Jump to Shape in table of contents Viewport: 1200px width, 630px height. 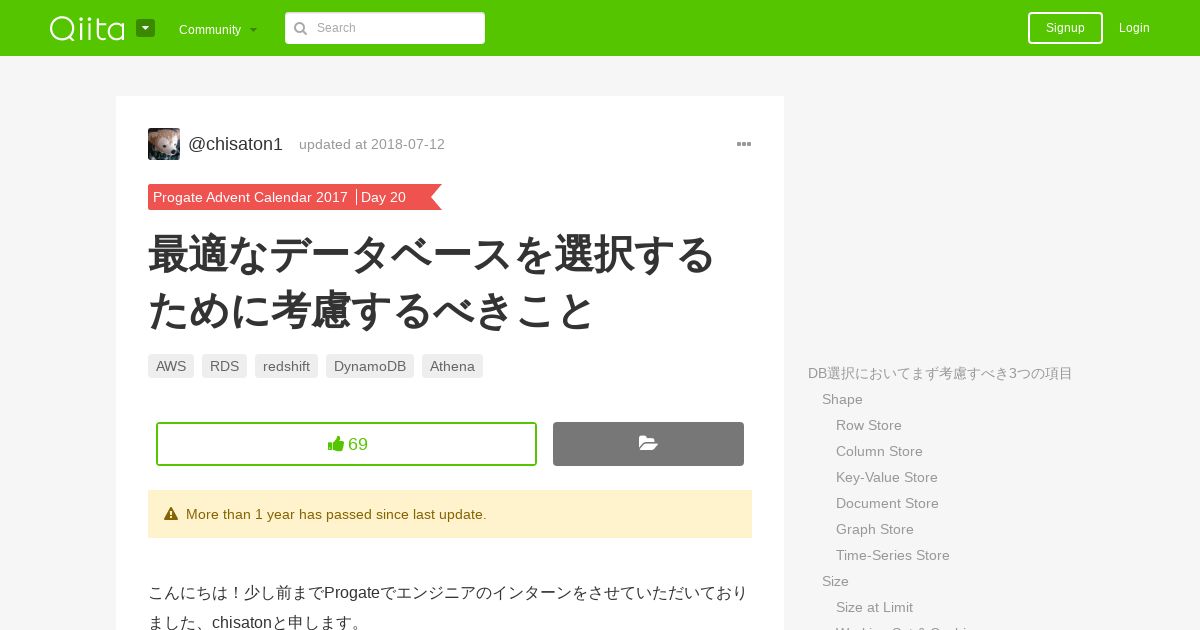pyautogui.click(x=842, y=399)
